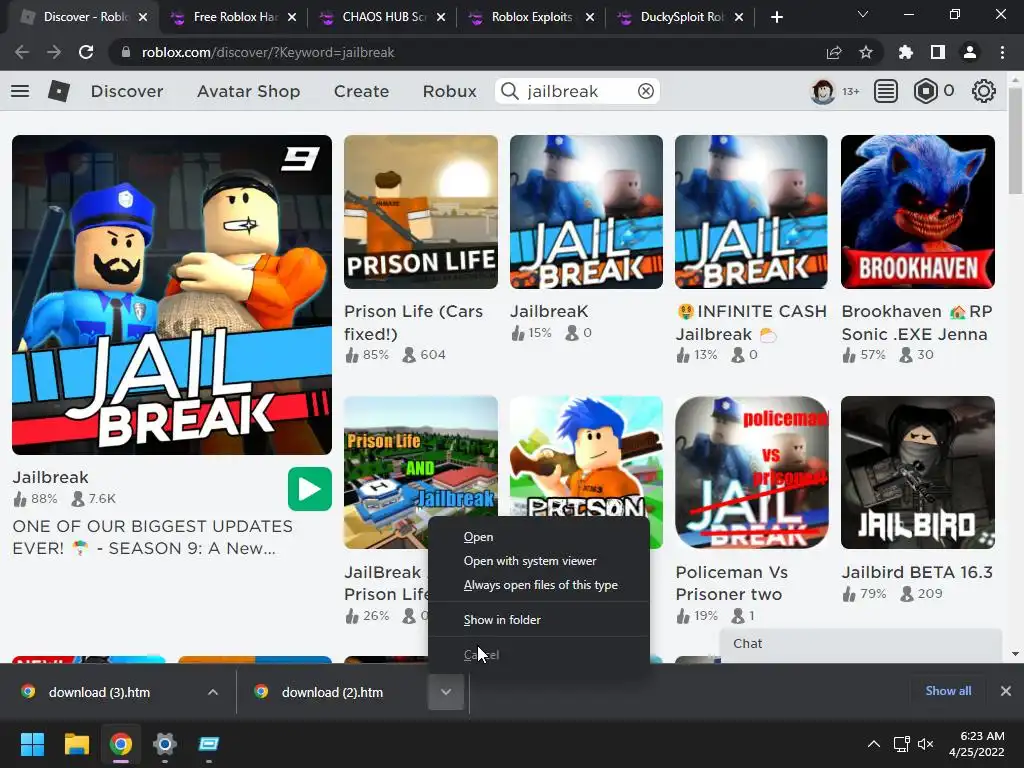
Task: Click Show all downloads
Action: click(x=948, y=691)
